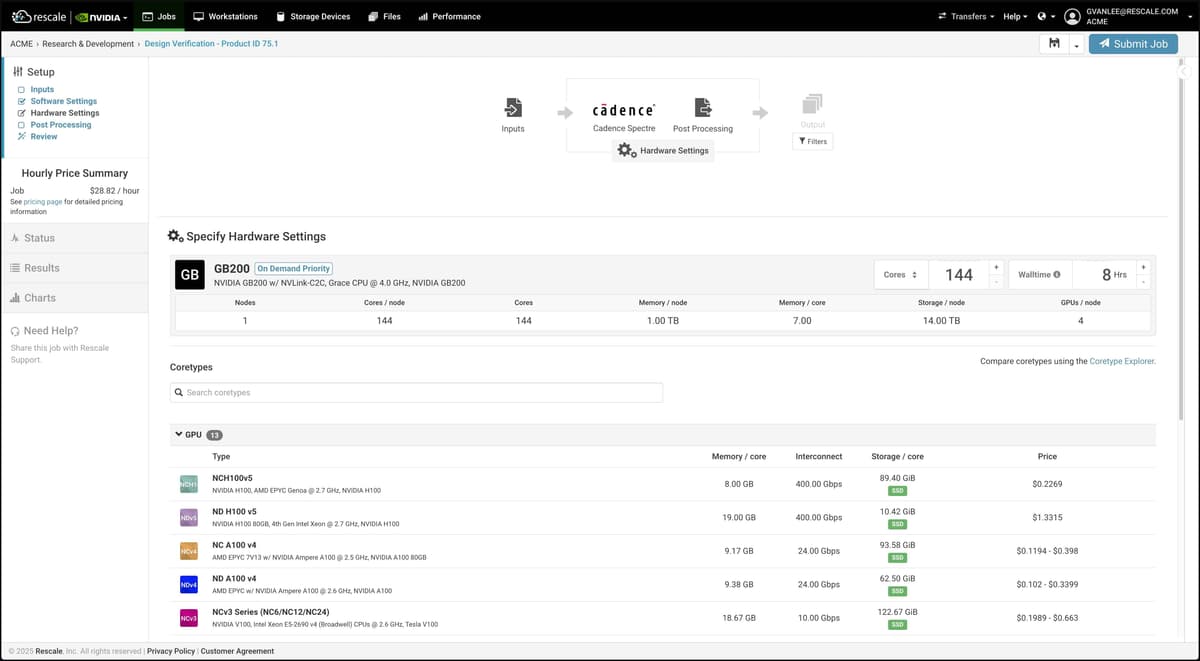
Task: Click the Filters button
Action: click(813, 141)
